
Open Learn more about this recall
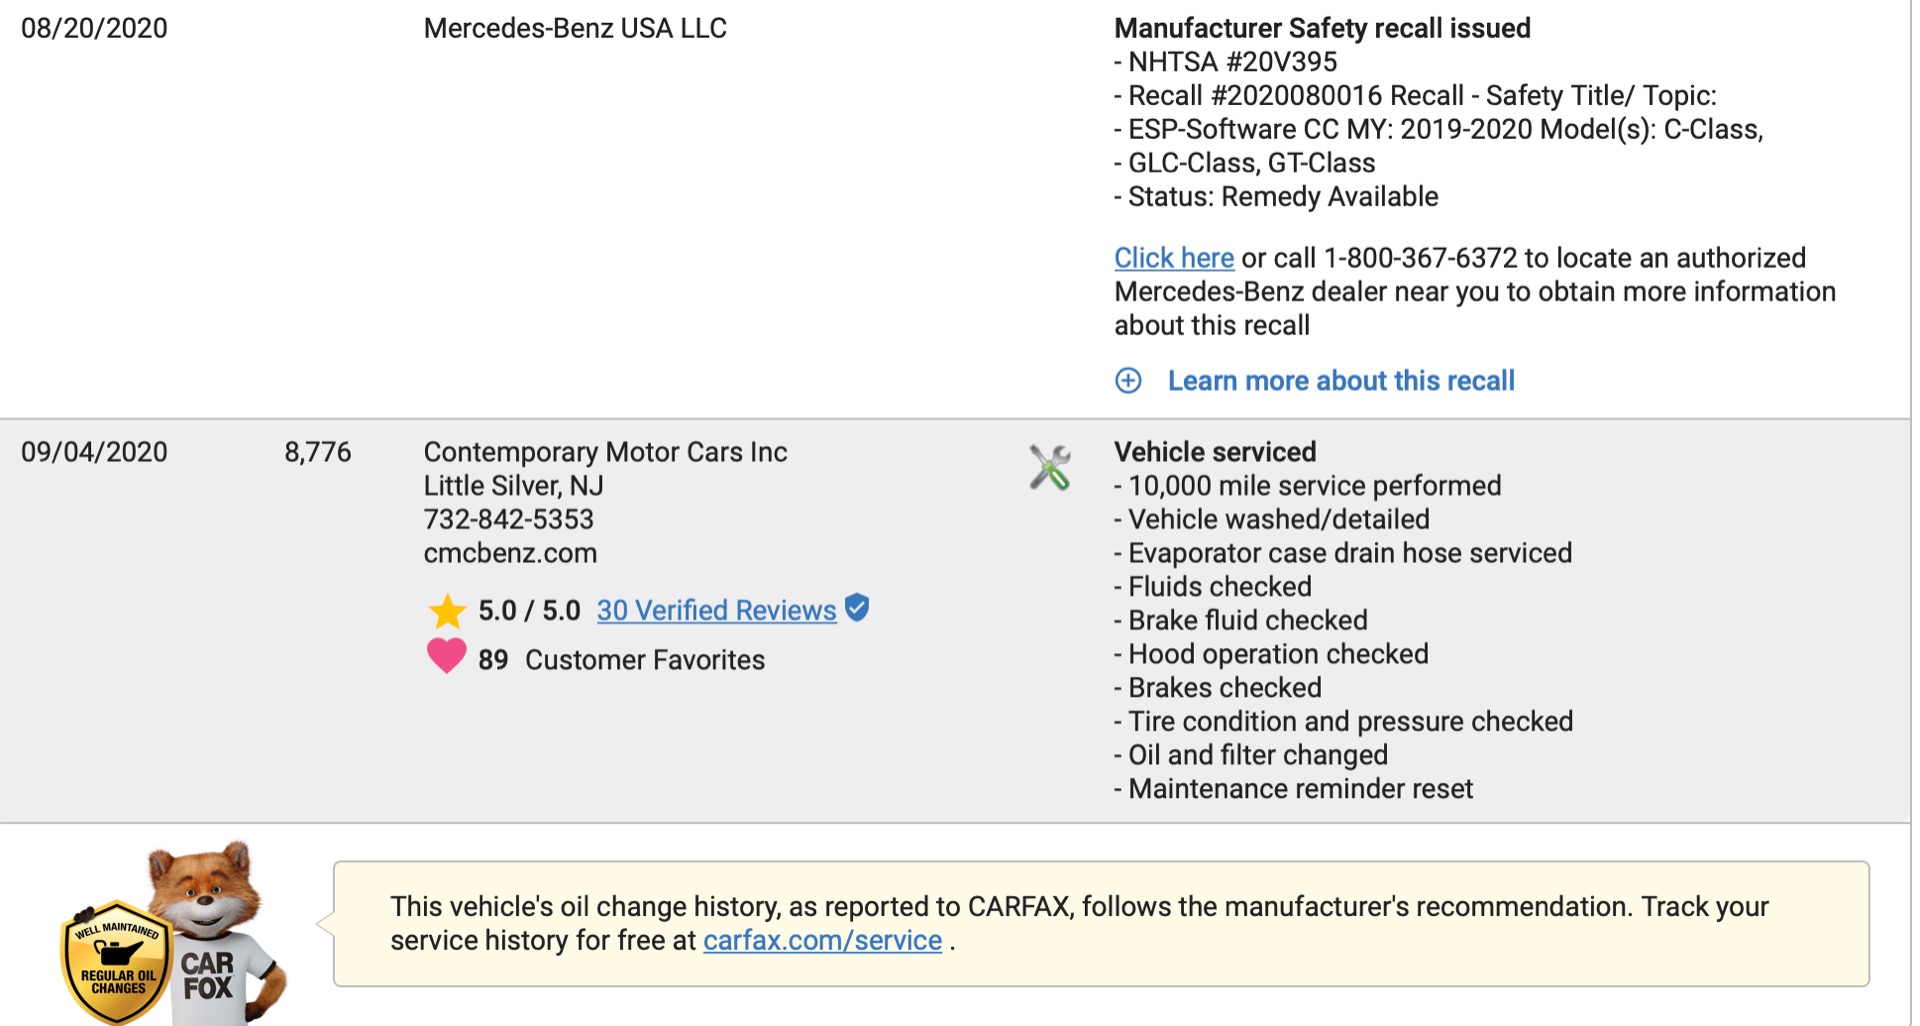1341,381
